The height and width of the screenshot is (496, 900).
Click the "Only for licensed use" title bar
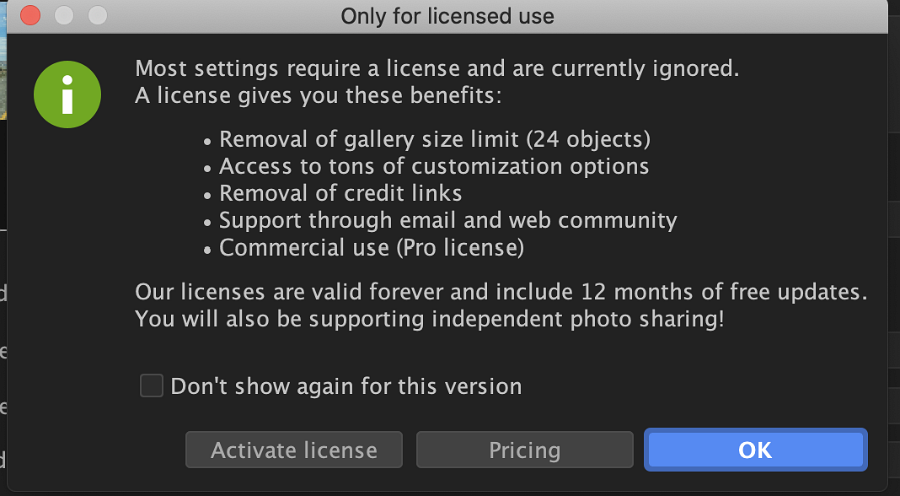[x=447, y=16]
